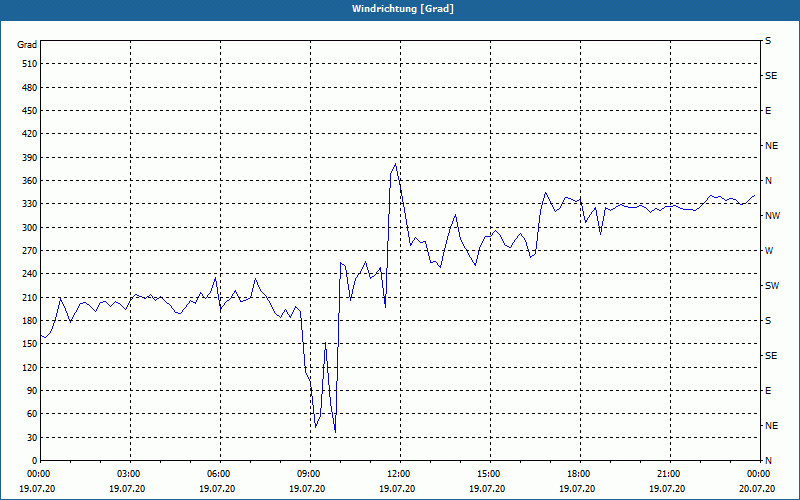Click the 21:00 time label
800x500 pixels.
670,474
